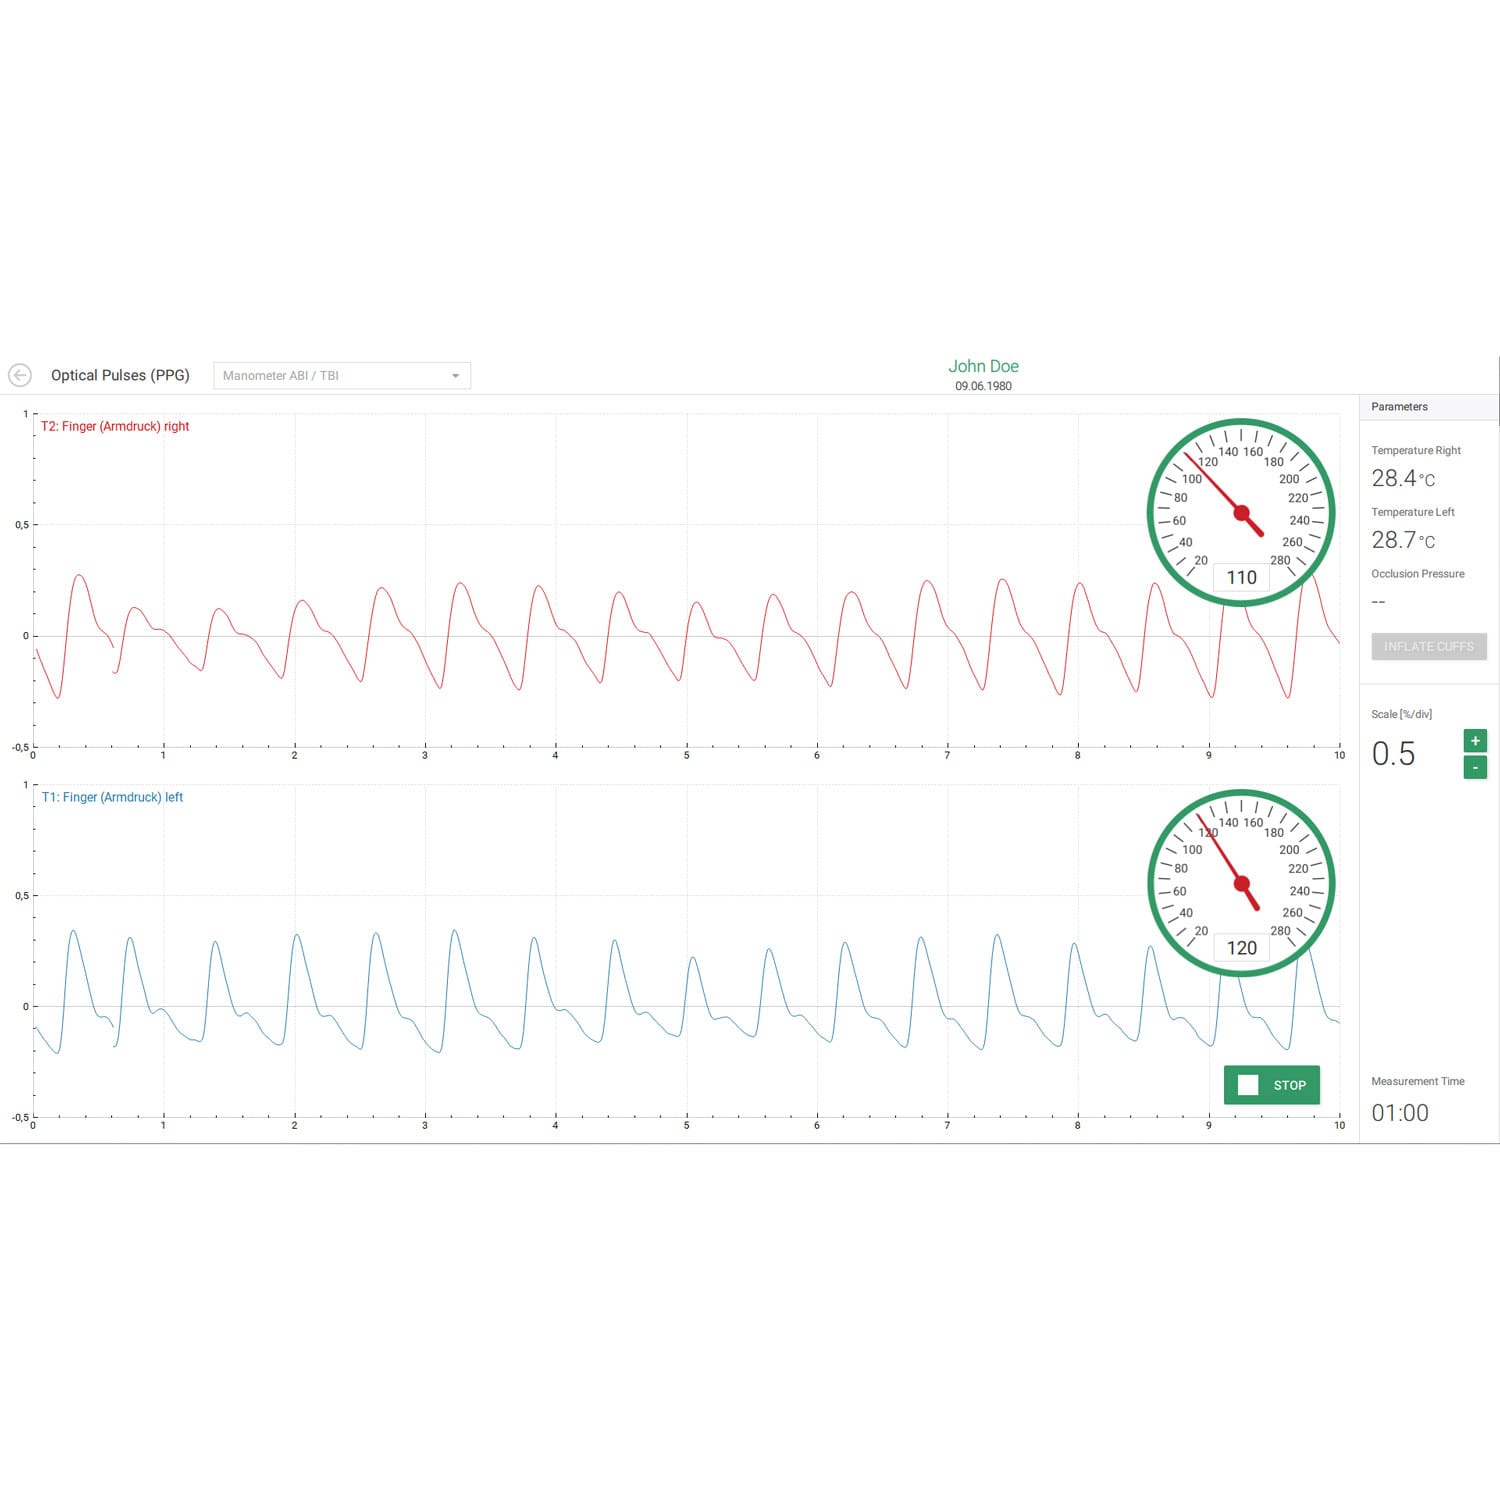Click the T1 Finger left channel label
The height and width of the screenshot is (1500, 1500).
point(112,797)
